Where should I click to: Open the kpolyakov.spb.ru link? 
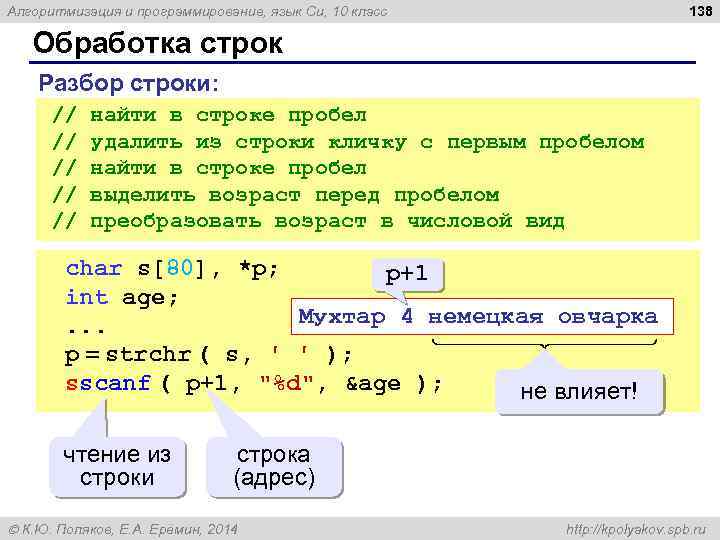(636, 529)
